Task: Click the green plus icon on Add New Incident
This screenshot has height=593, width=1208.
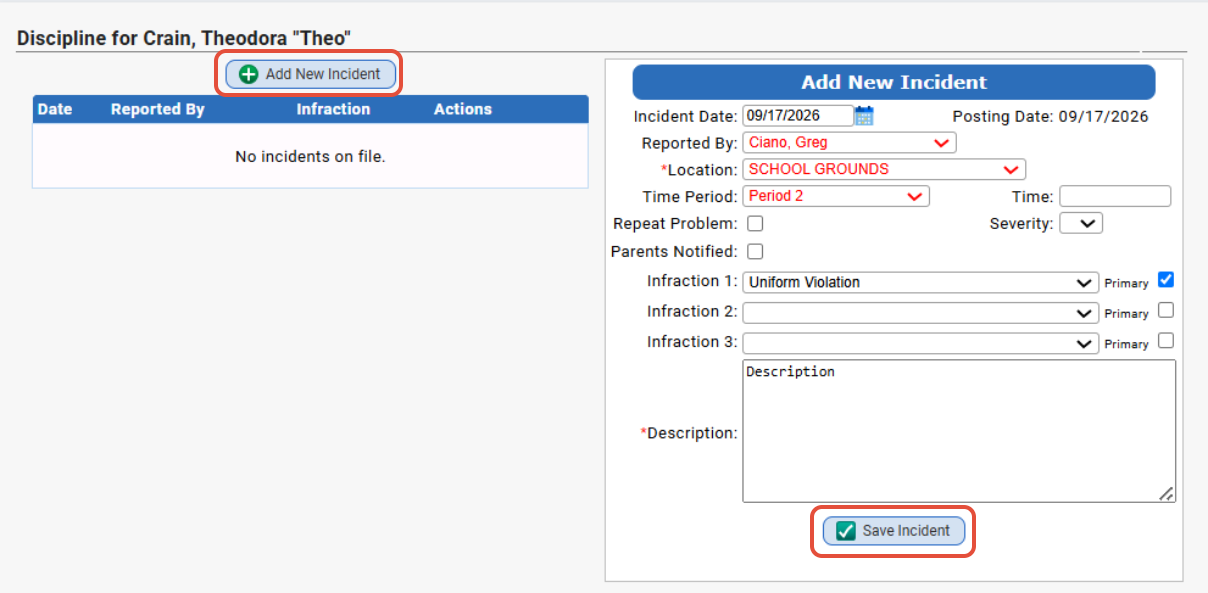Action: point(249,74)
